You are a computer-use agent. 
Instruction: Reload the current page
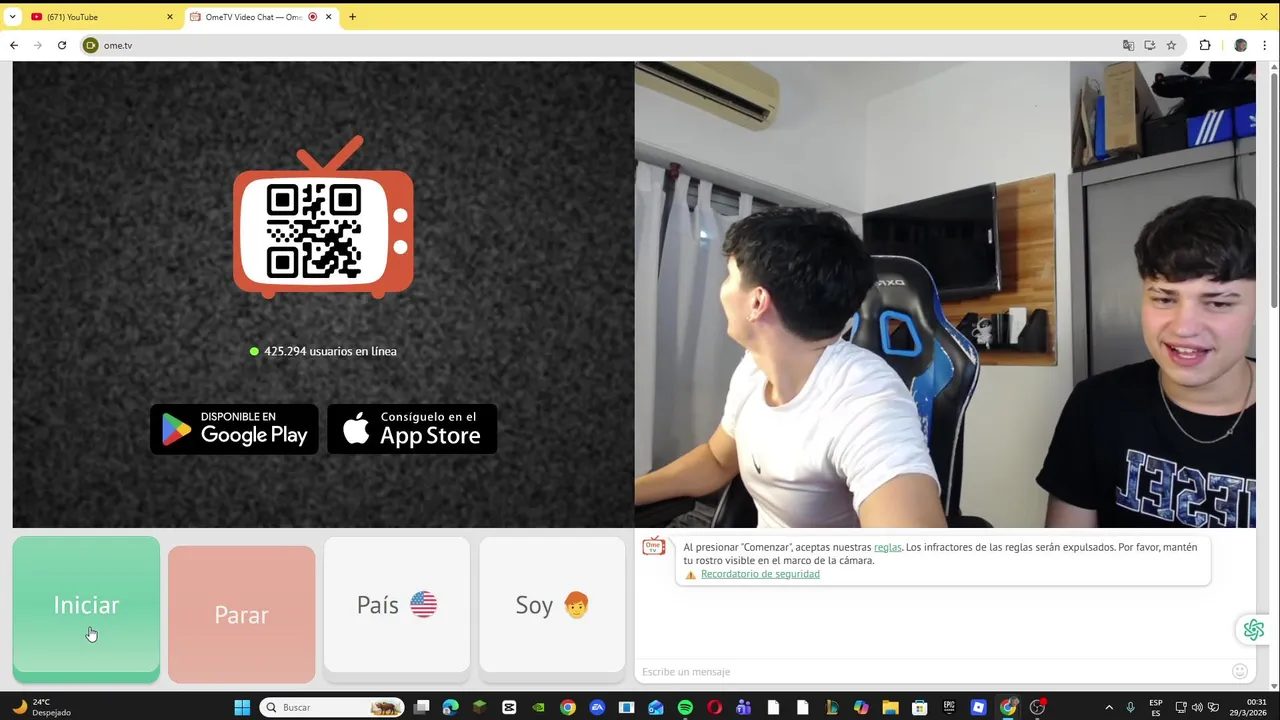(x=62, y=45)
